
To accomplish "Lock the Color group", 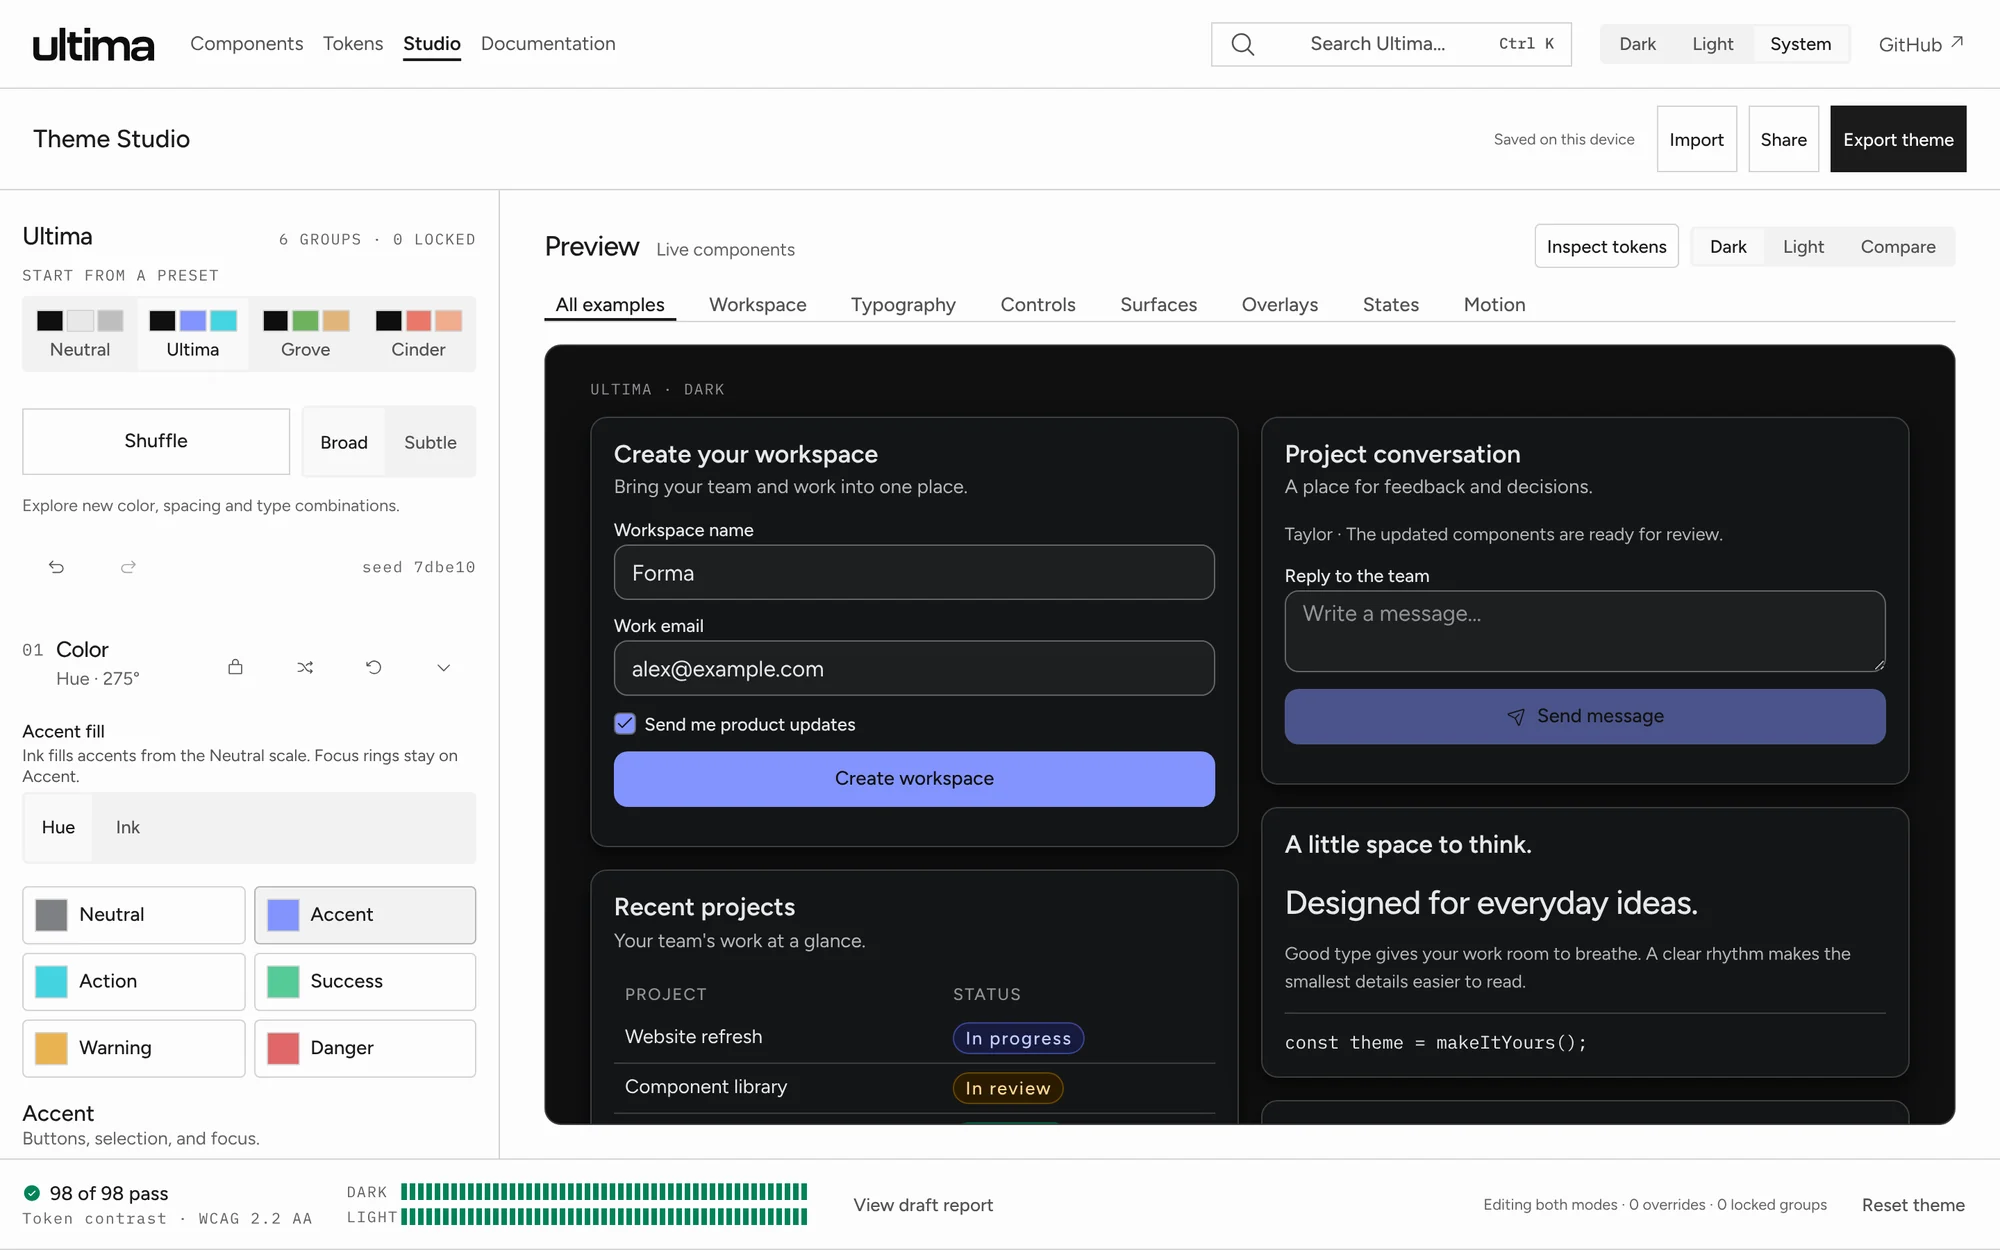I will pyautogui.click(x=235, y=667).
